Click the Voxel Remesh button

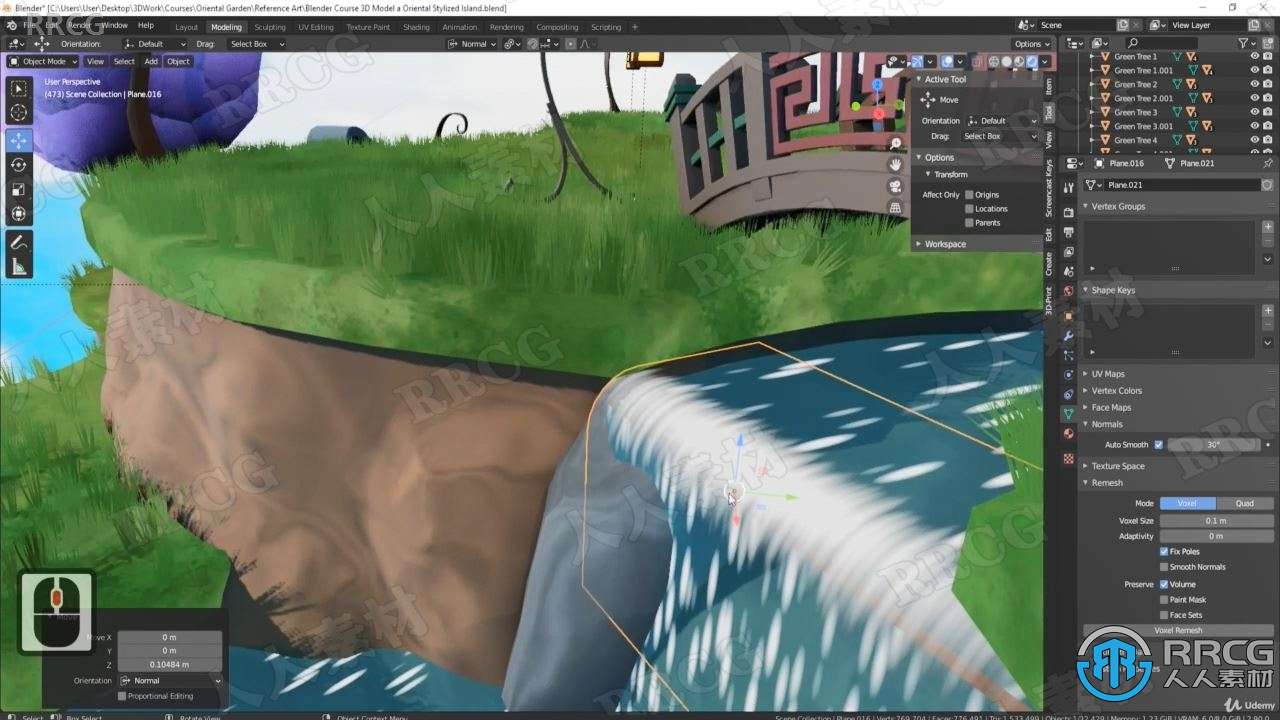1178,631
